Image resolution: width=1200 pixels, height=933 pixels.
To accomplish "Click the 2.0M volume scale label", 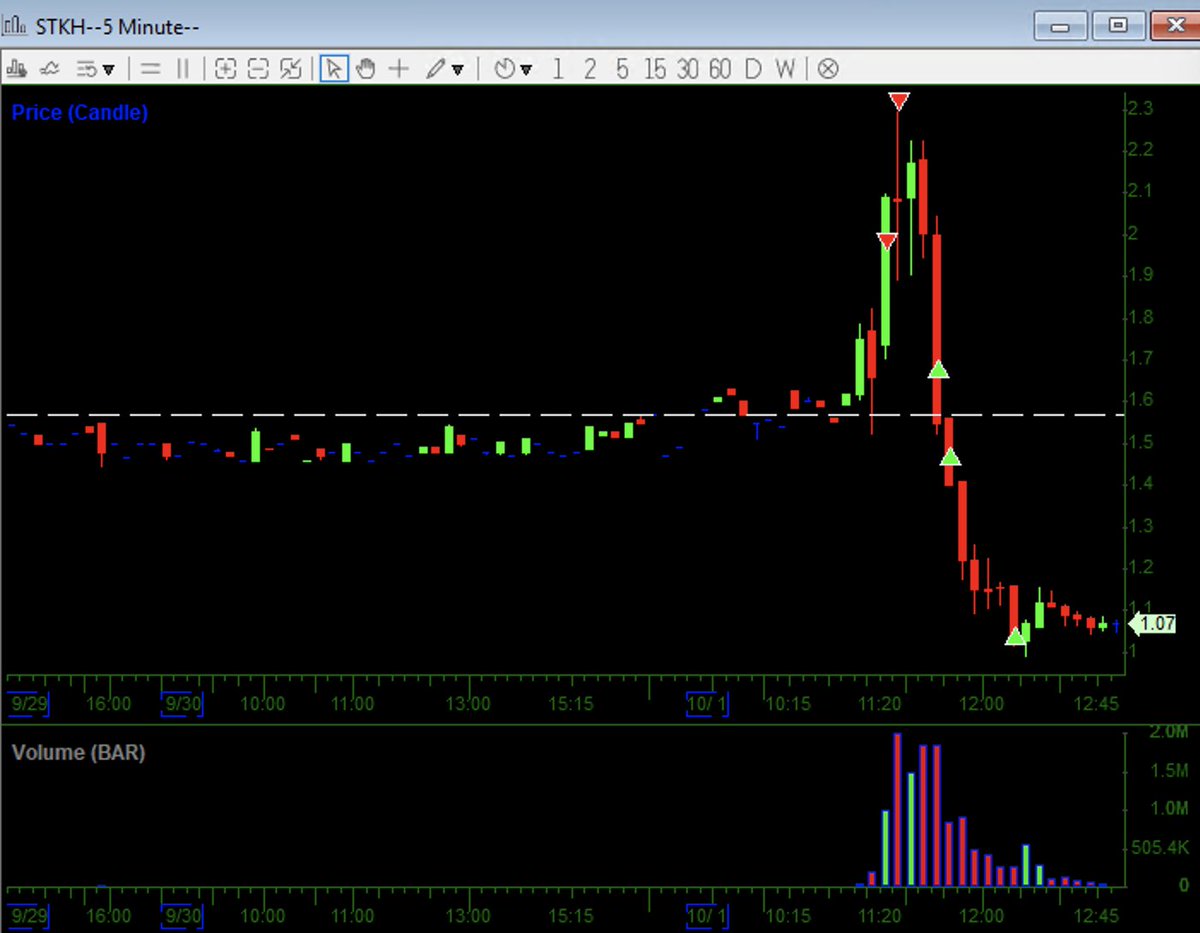I will 1168,733.
